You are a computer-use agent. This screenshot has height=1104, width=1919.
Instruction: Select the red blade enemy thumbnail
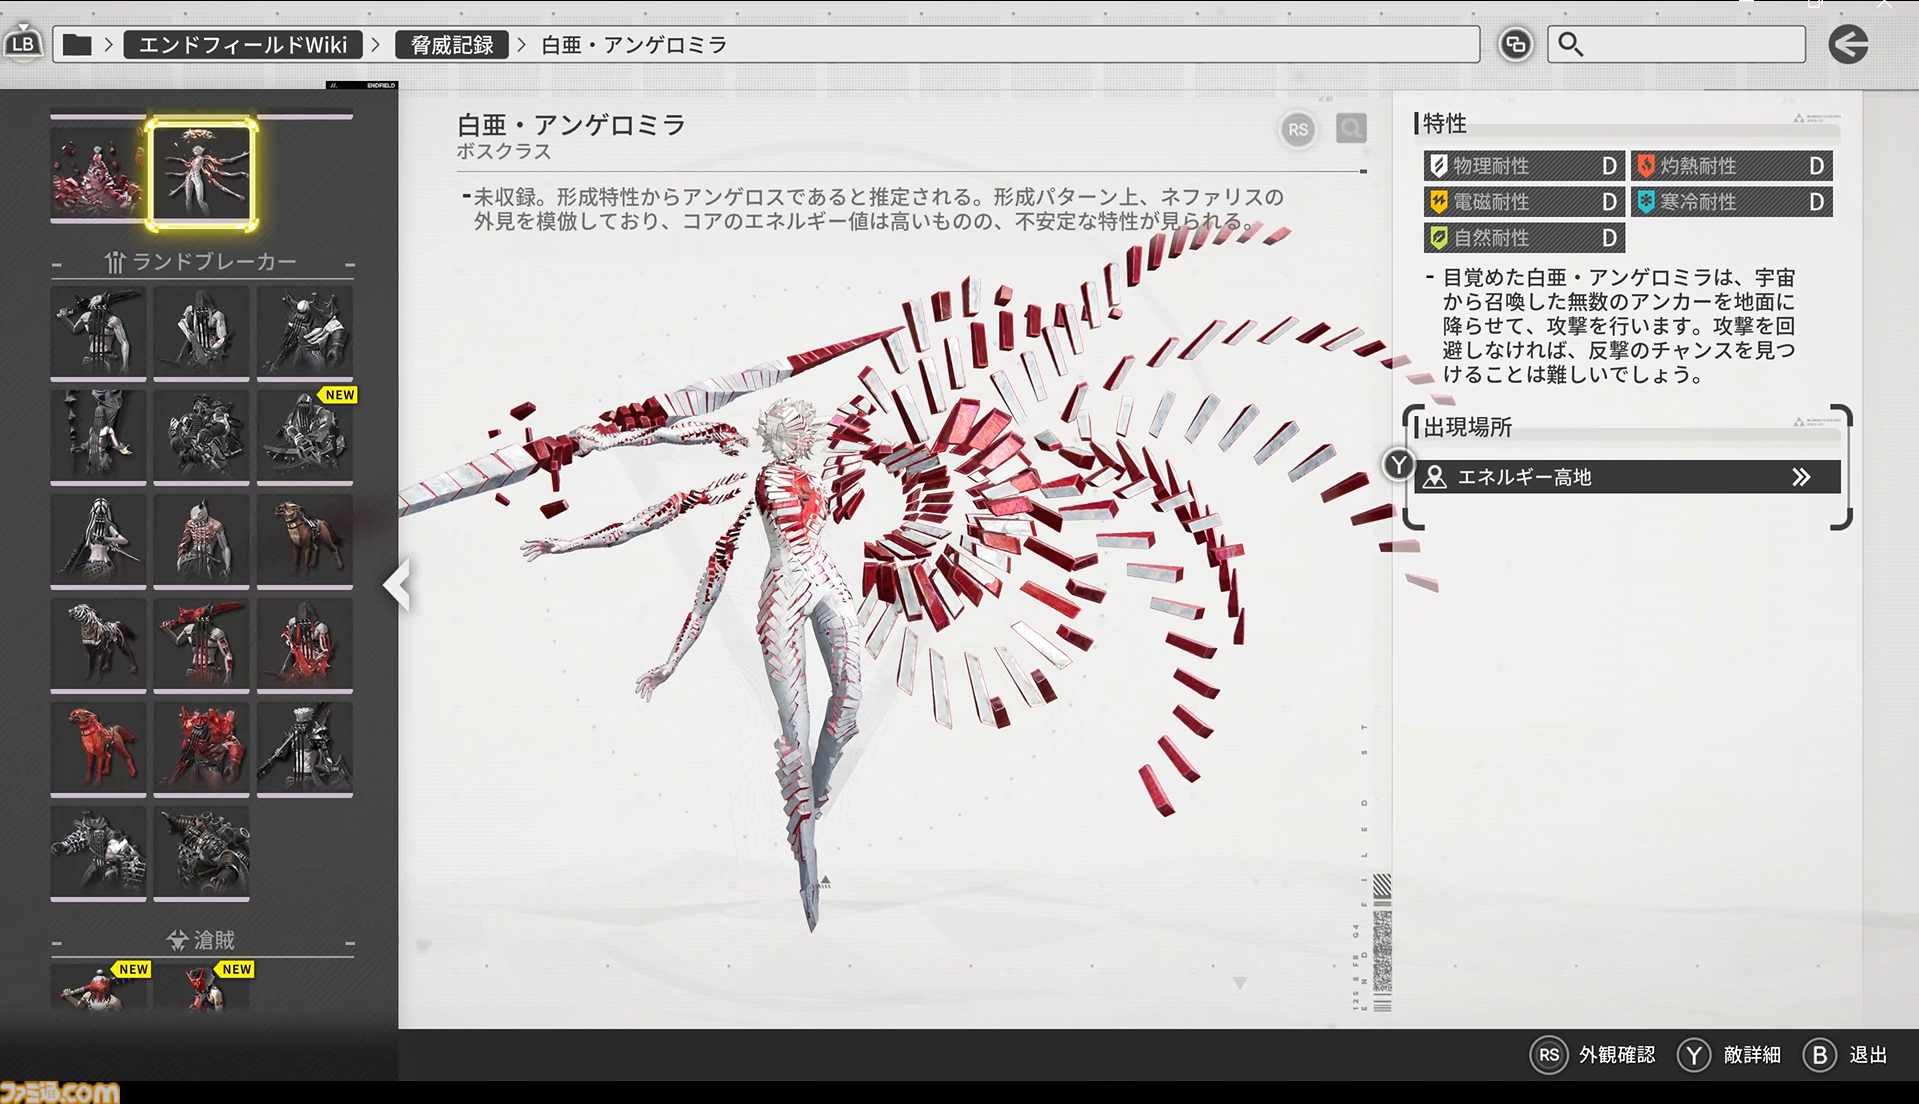pos(202,644)
